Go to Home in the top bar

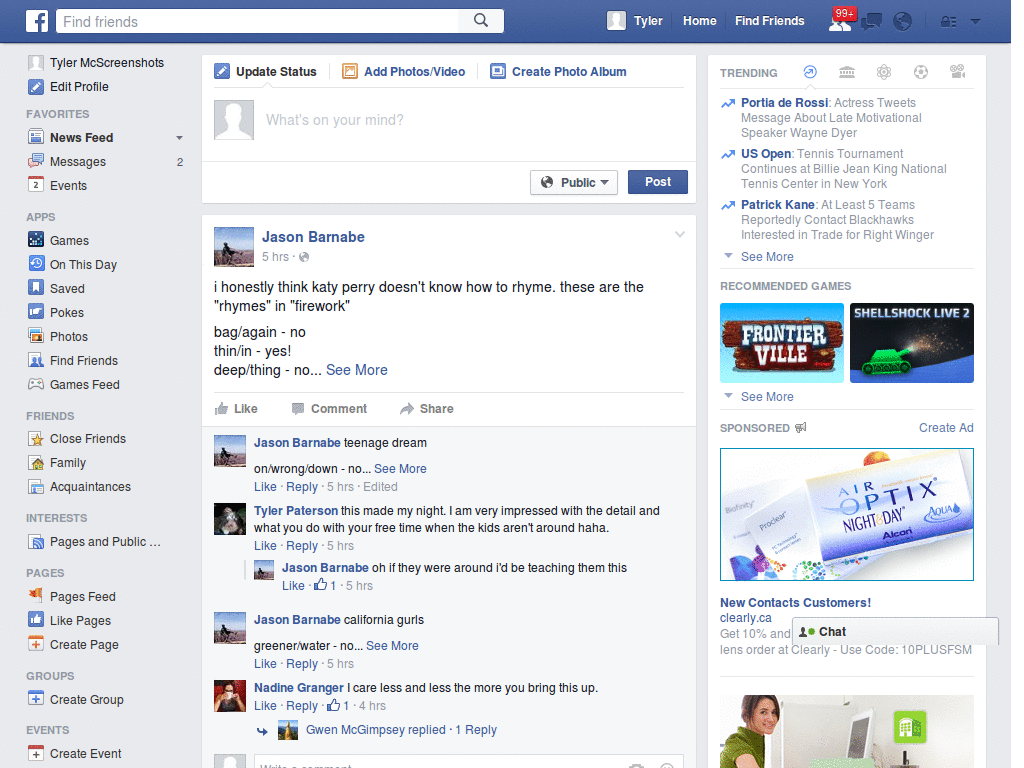699,21
